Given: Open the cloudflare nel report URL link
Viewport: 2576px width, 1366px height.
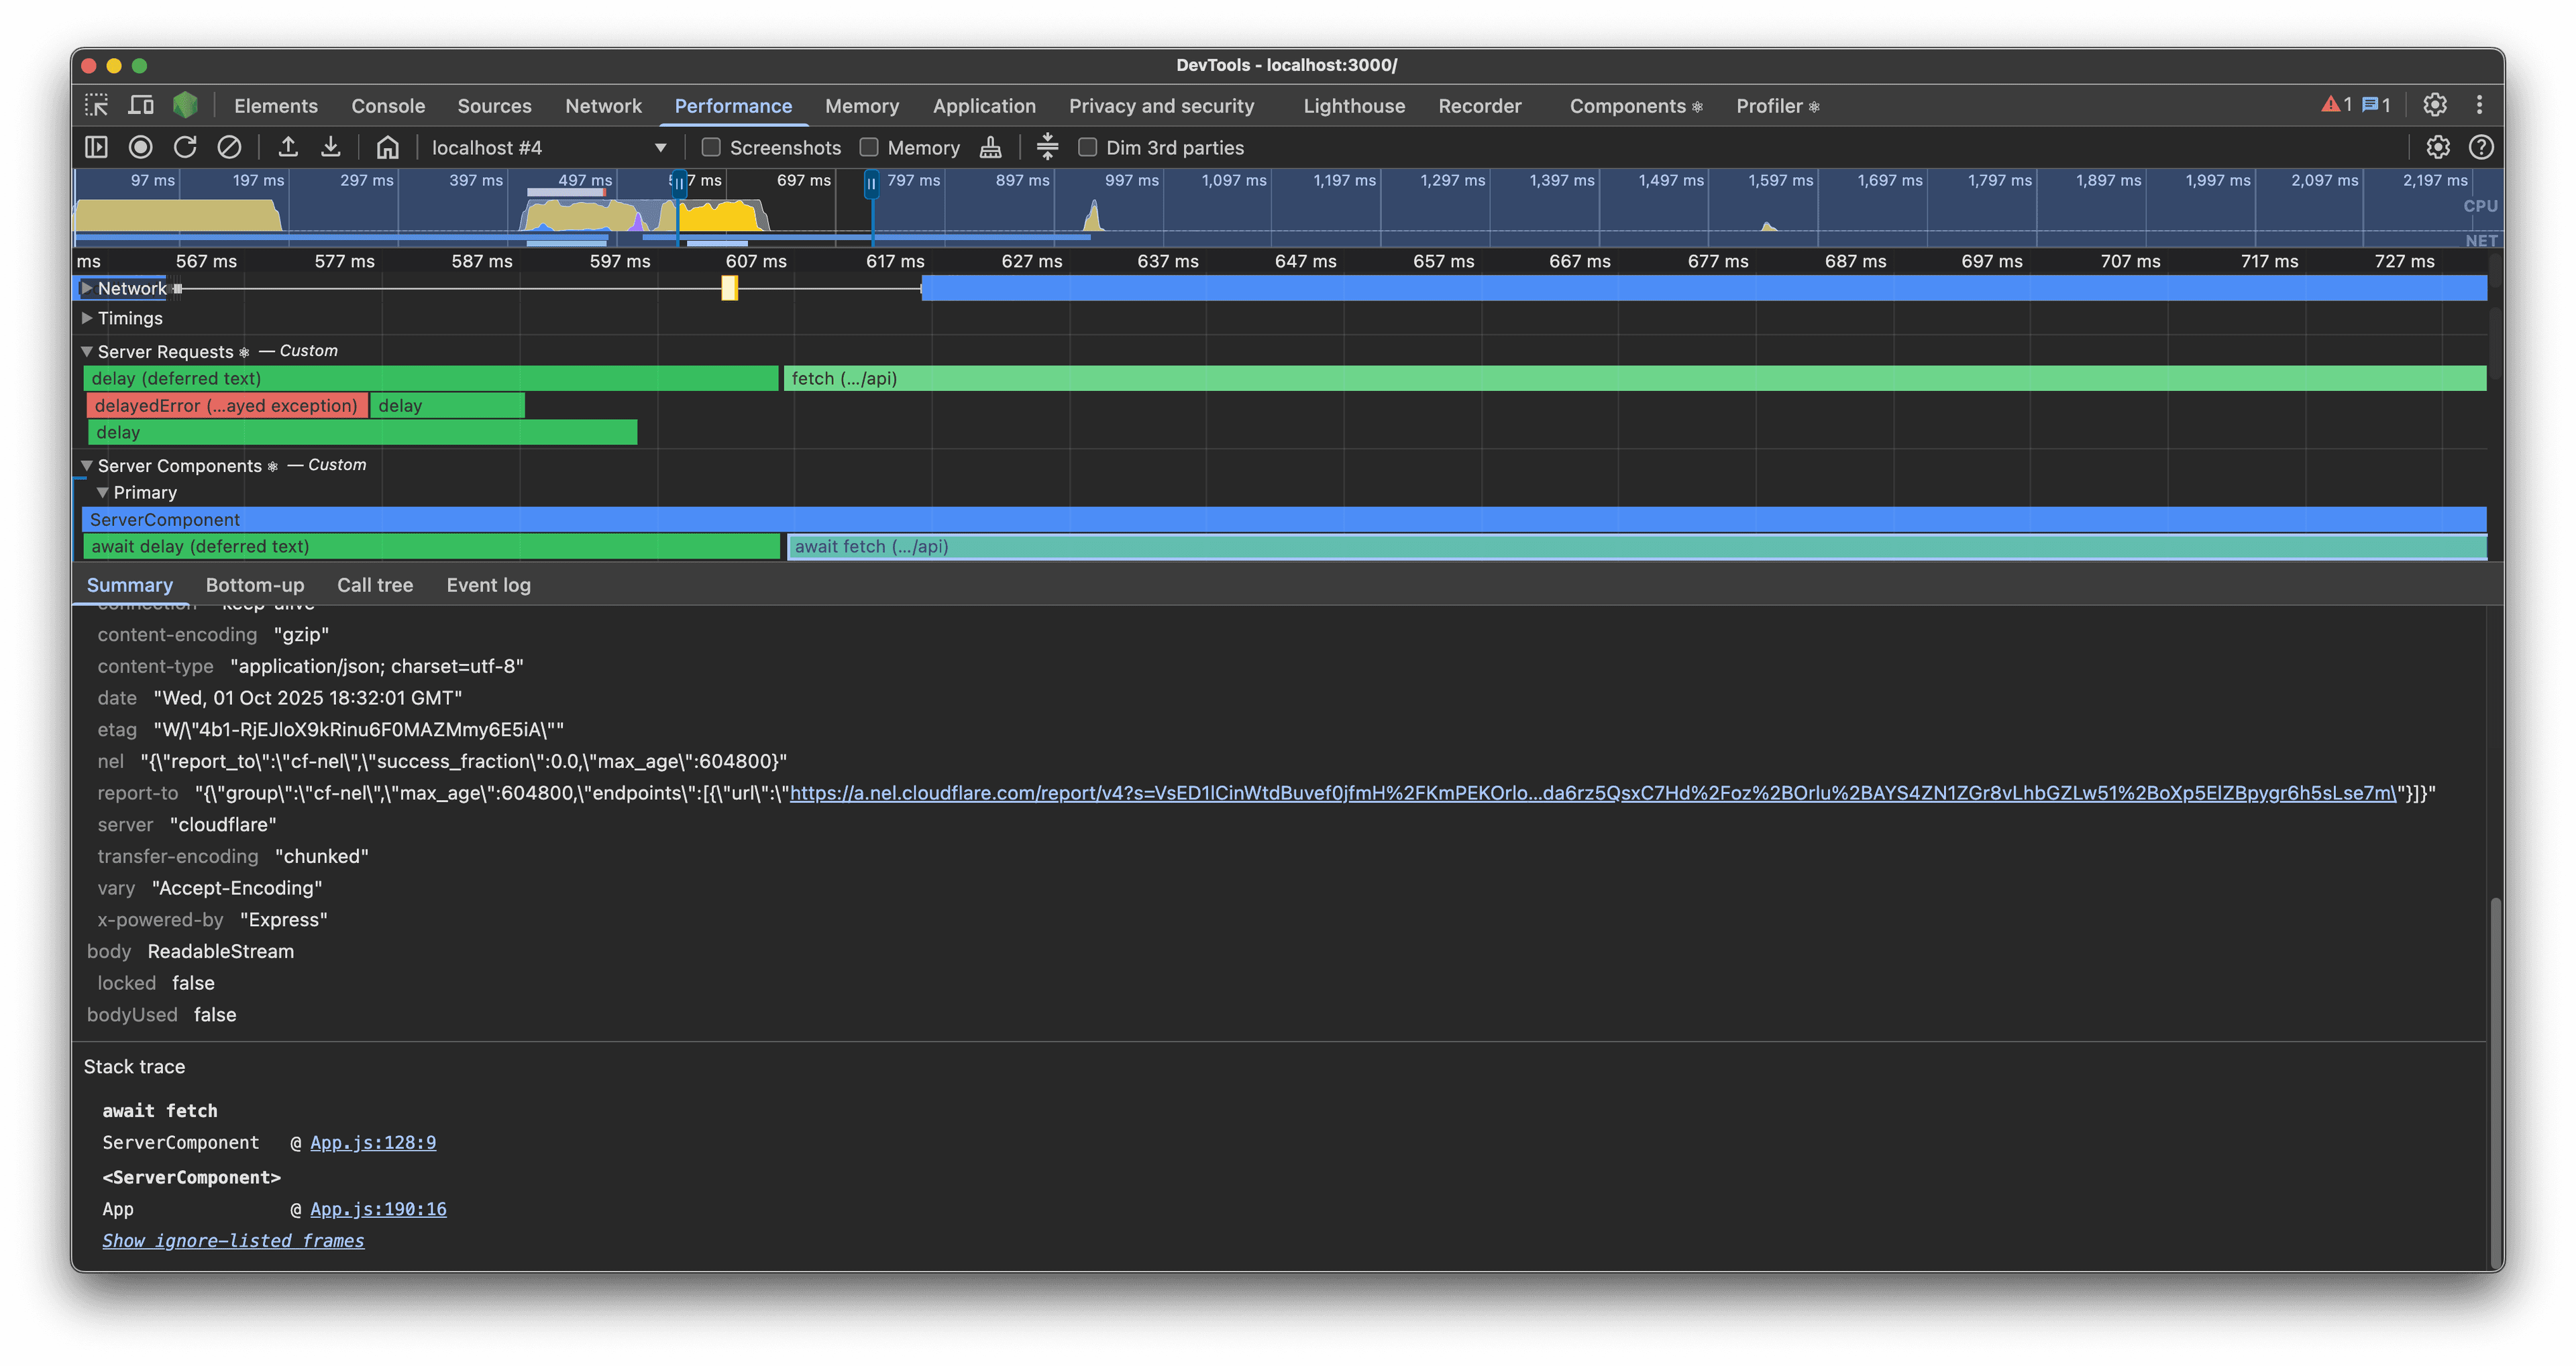Looking at the screenshot, I should (1593, 793).
